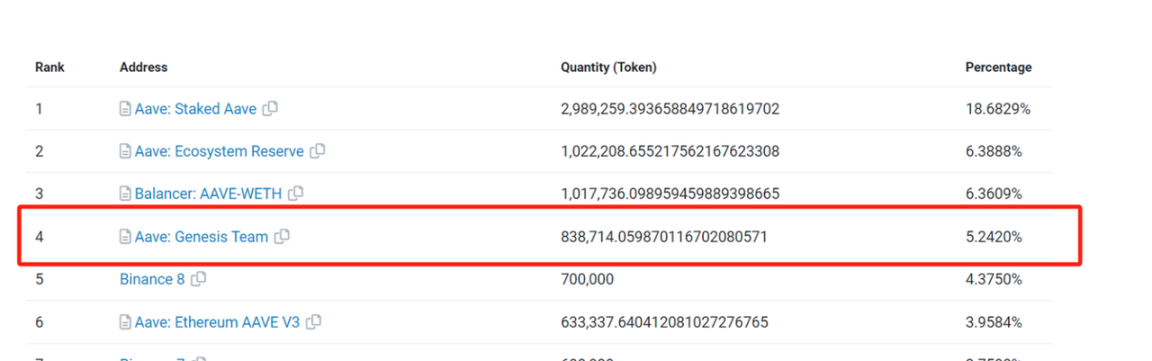Click rank number 5 cell
This screenshot has height=361, width=1152.
[x=39, y=279]
